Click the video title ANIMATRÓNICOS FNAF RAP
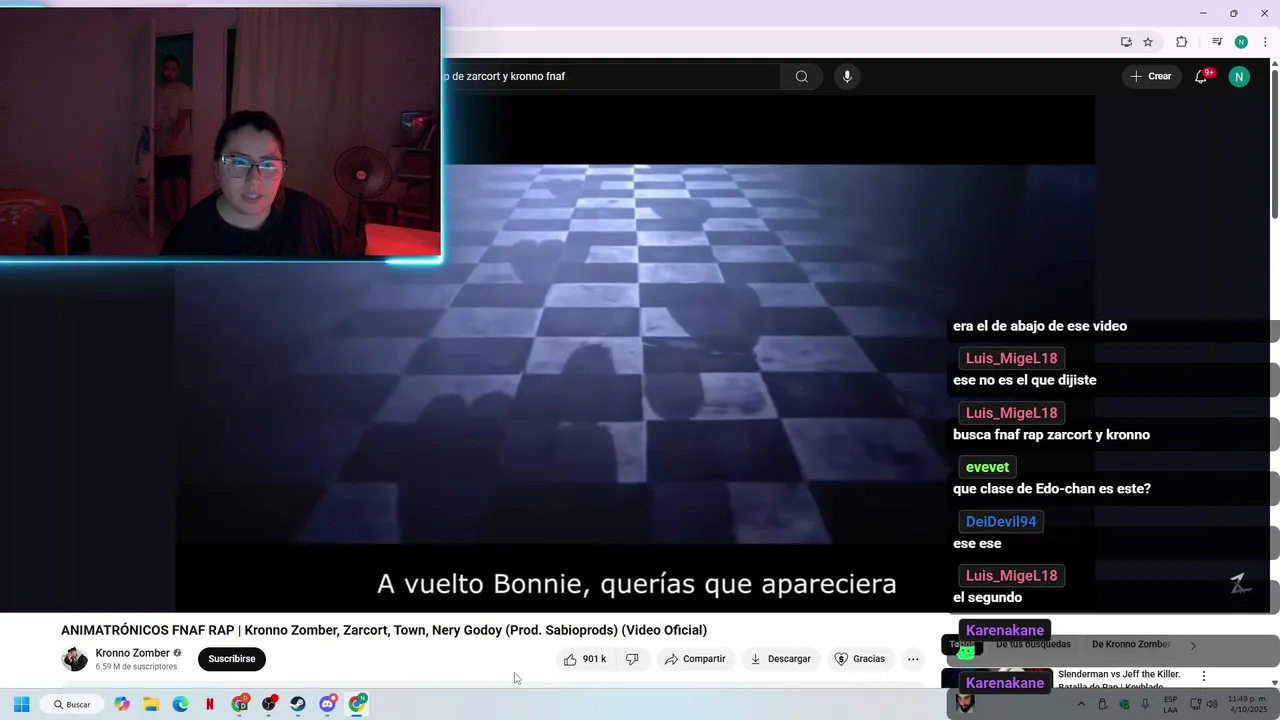 [384, 630]
